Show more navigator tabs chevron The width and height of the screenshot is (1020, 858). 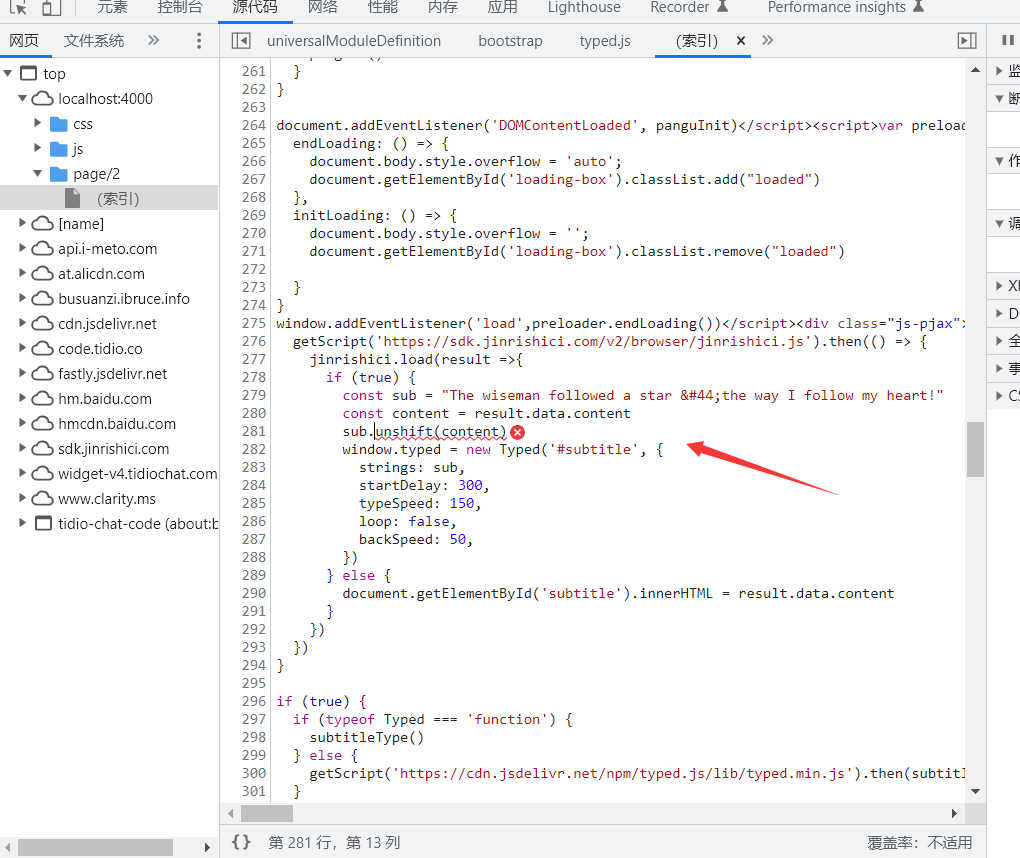click(154, 40)
